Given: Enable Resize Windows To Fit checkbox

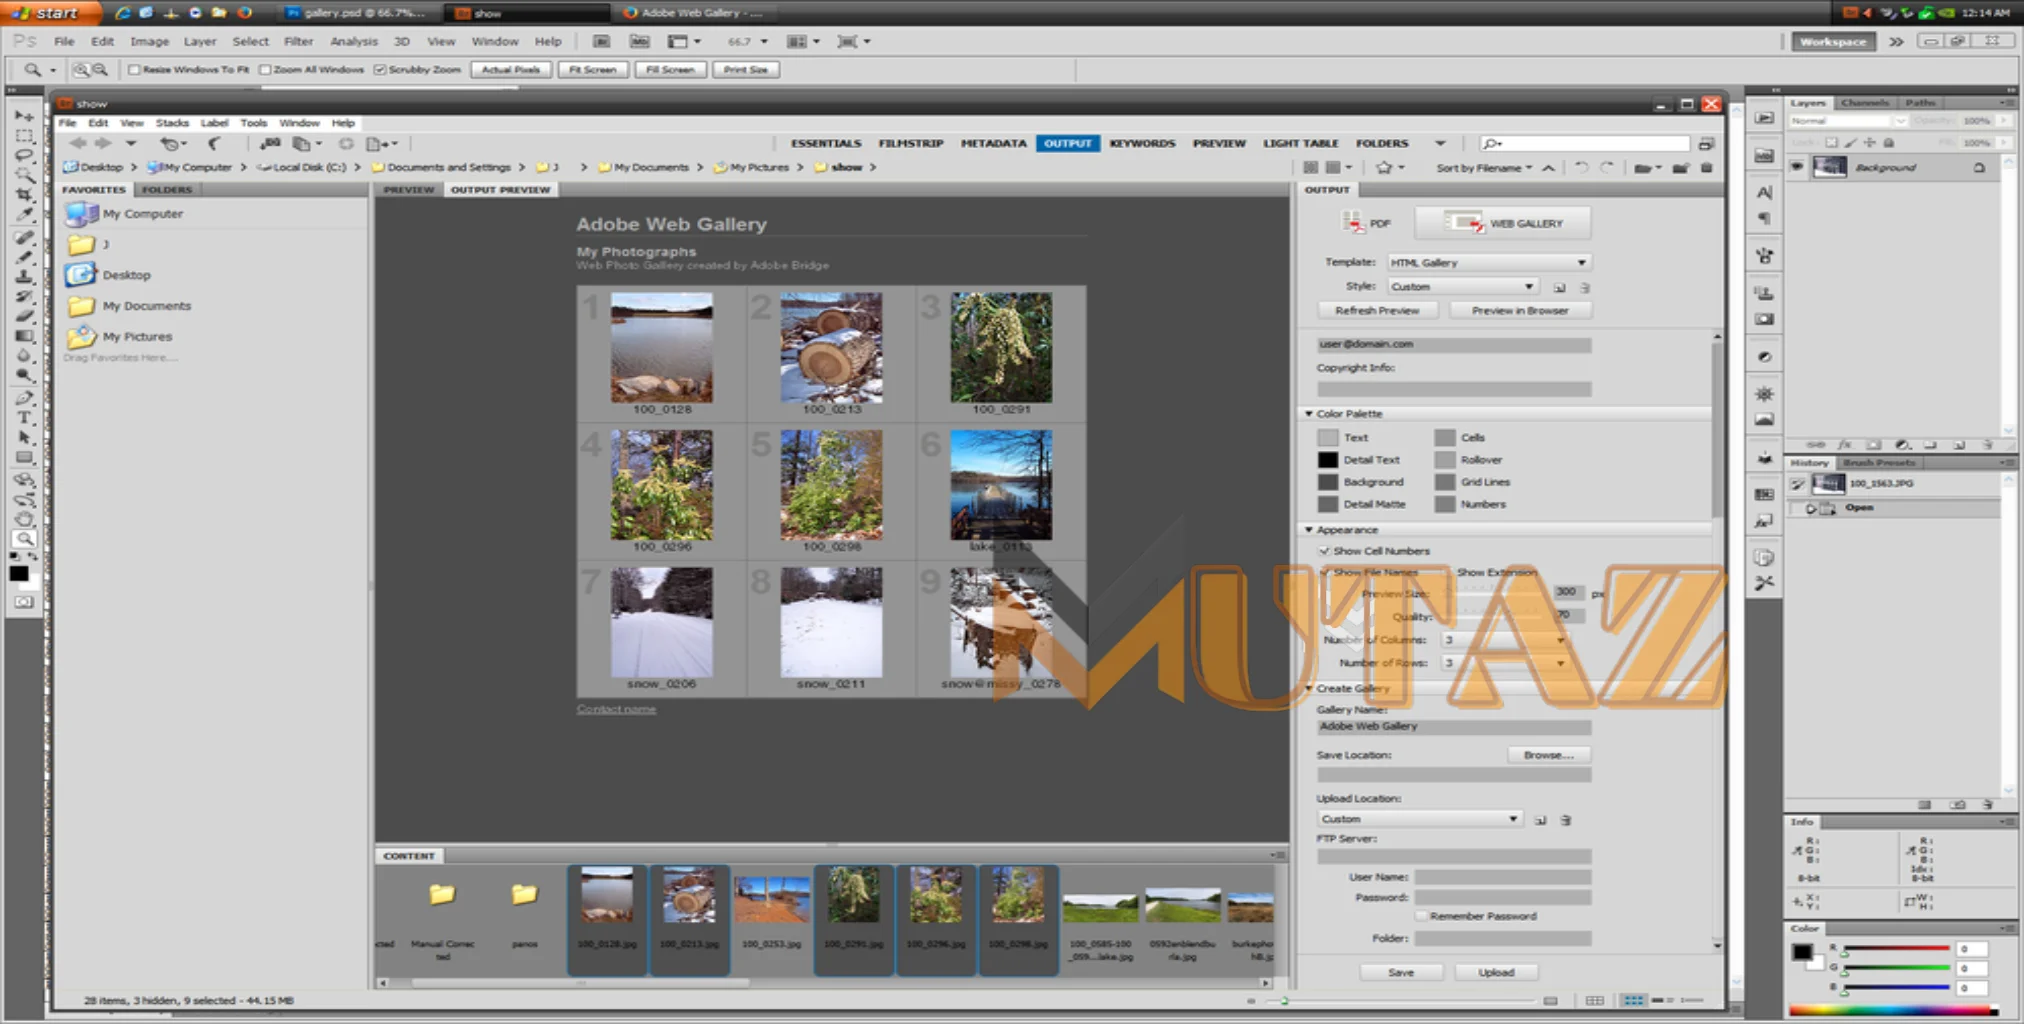Looking at the screenshot, I should coord(134,69).
